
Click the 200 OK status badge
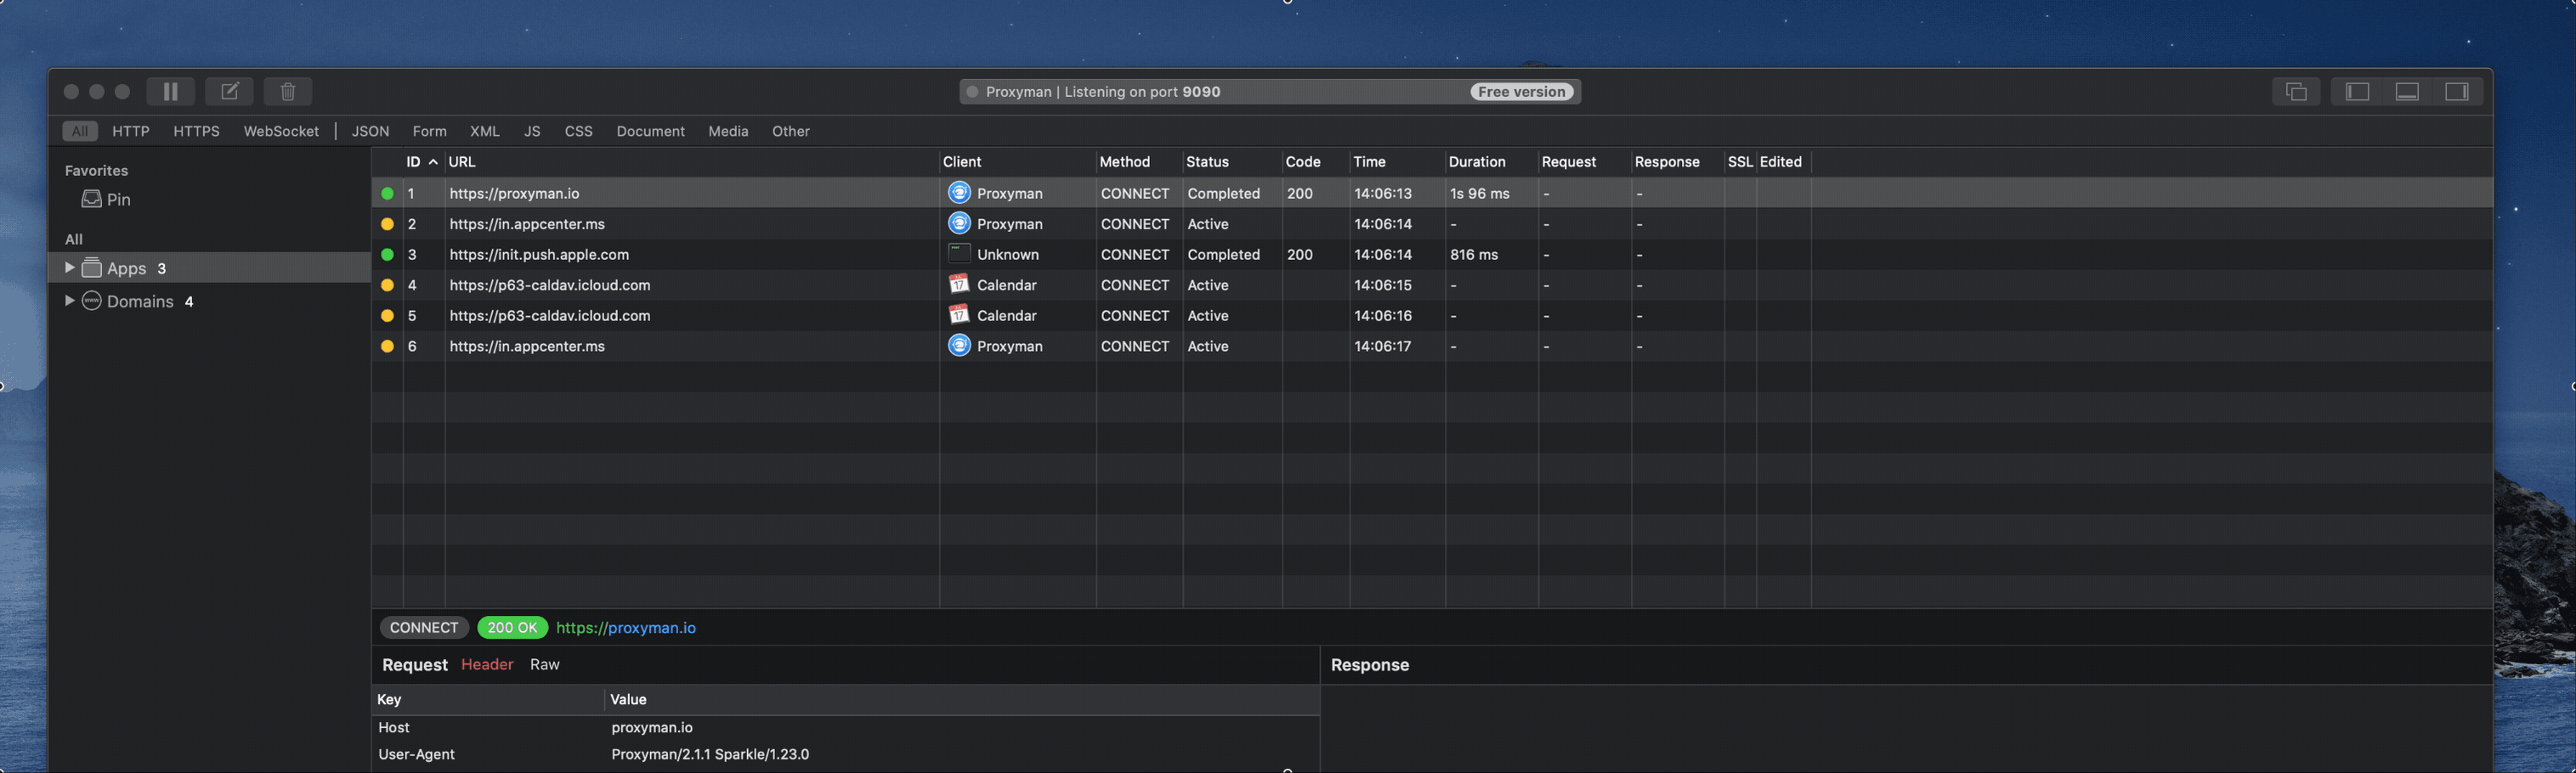point(512,628)
